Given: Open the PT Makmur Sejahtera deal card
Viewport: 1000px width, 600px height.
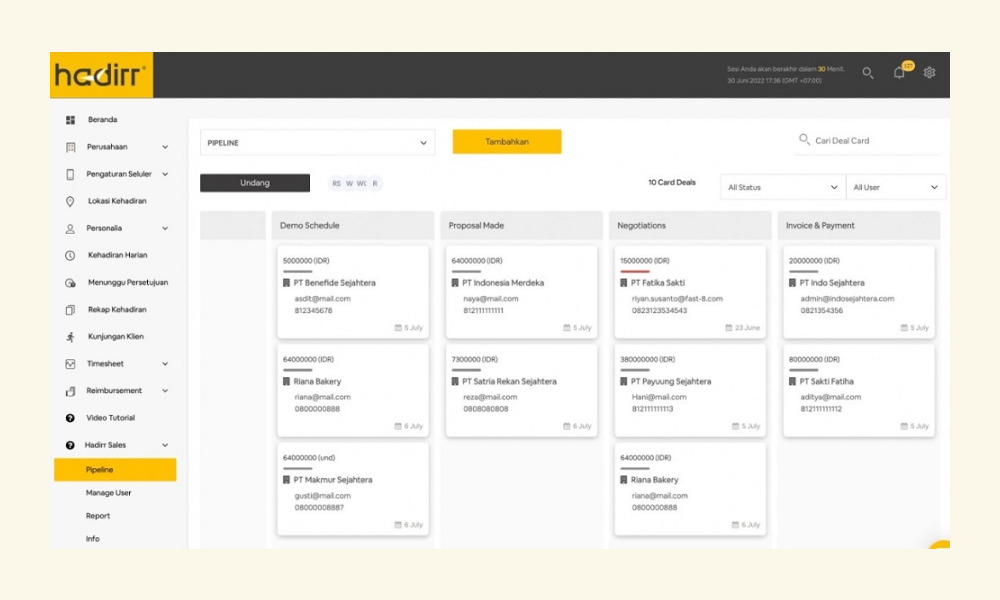Looking at the screenshot, I should (x=353, y=489).
